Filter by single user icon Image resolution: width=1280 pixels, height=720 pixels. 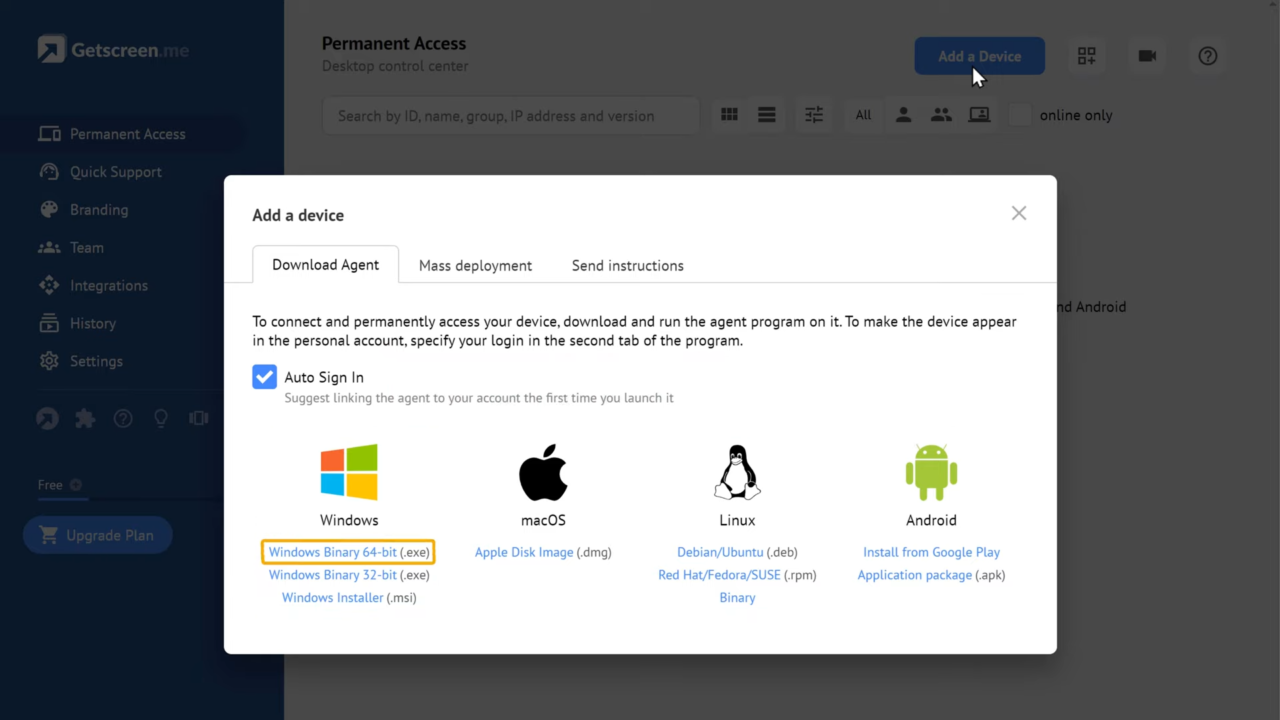point(903,115)
